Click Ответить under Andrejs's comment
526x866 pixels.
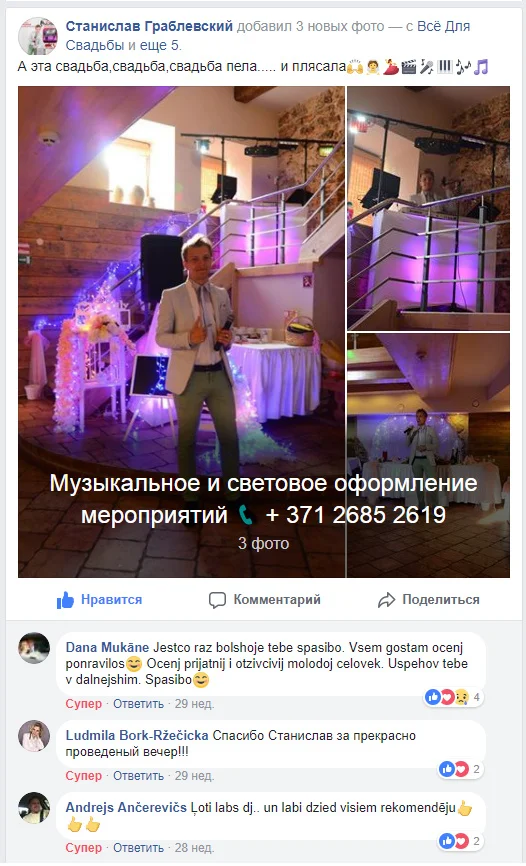139,847
